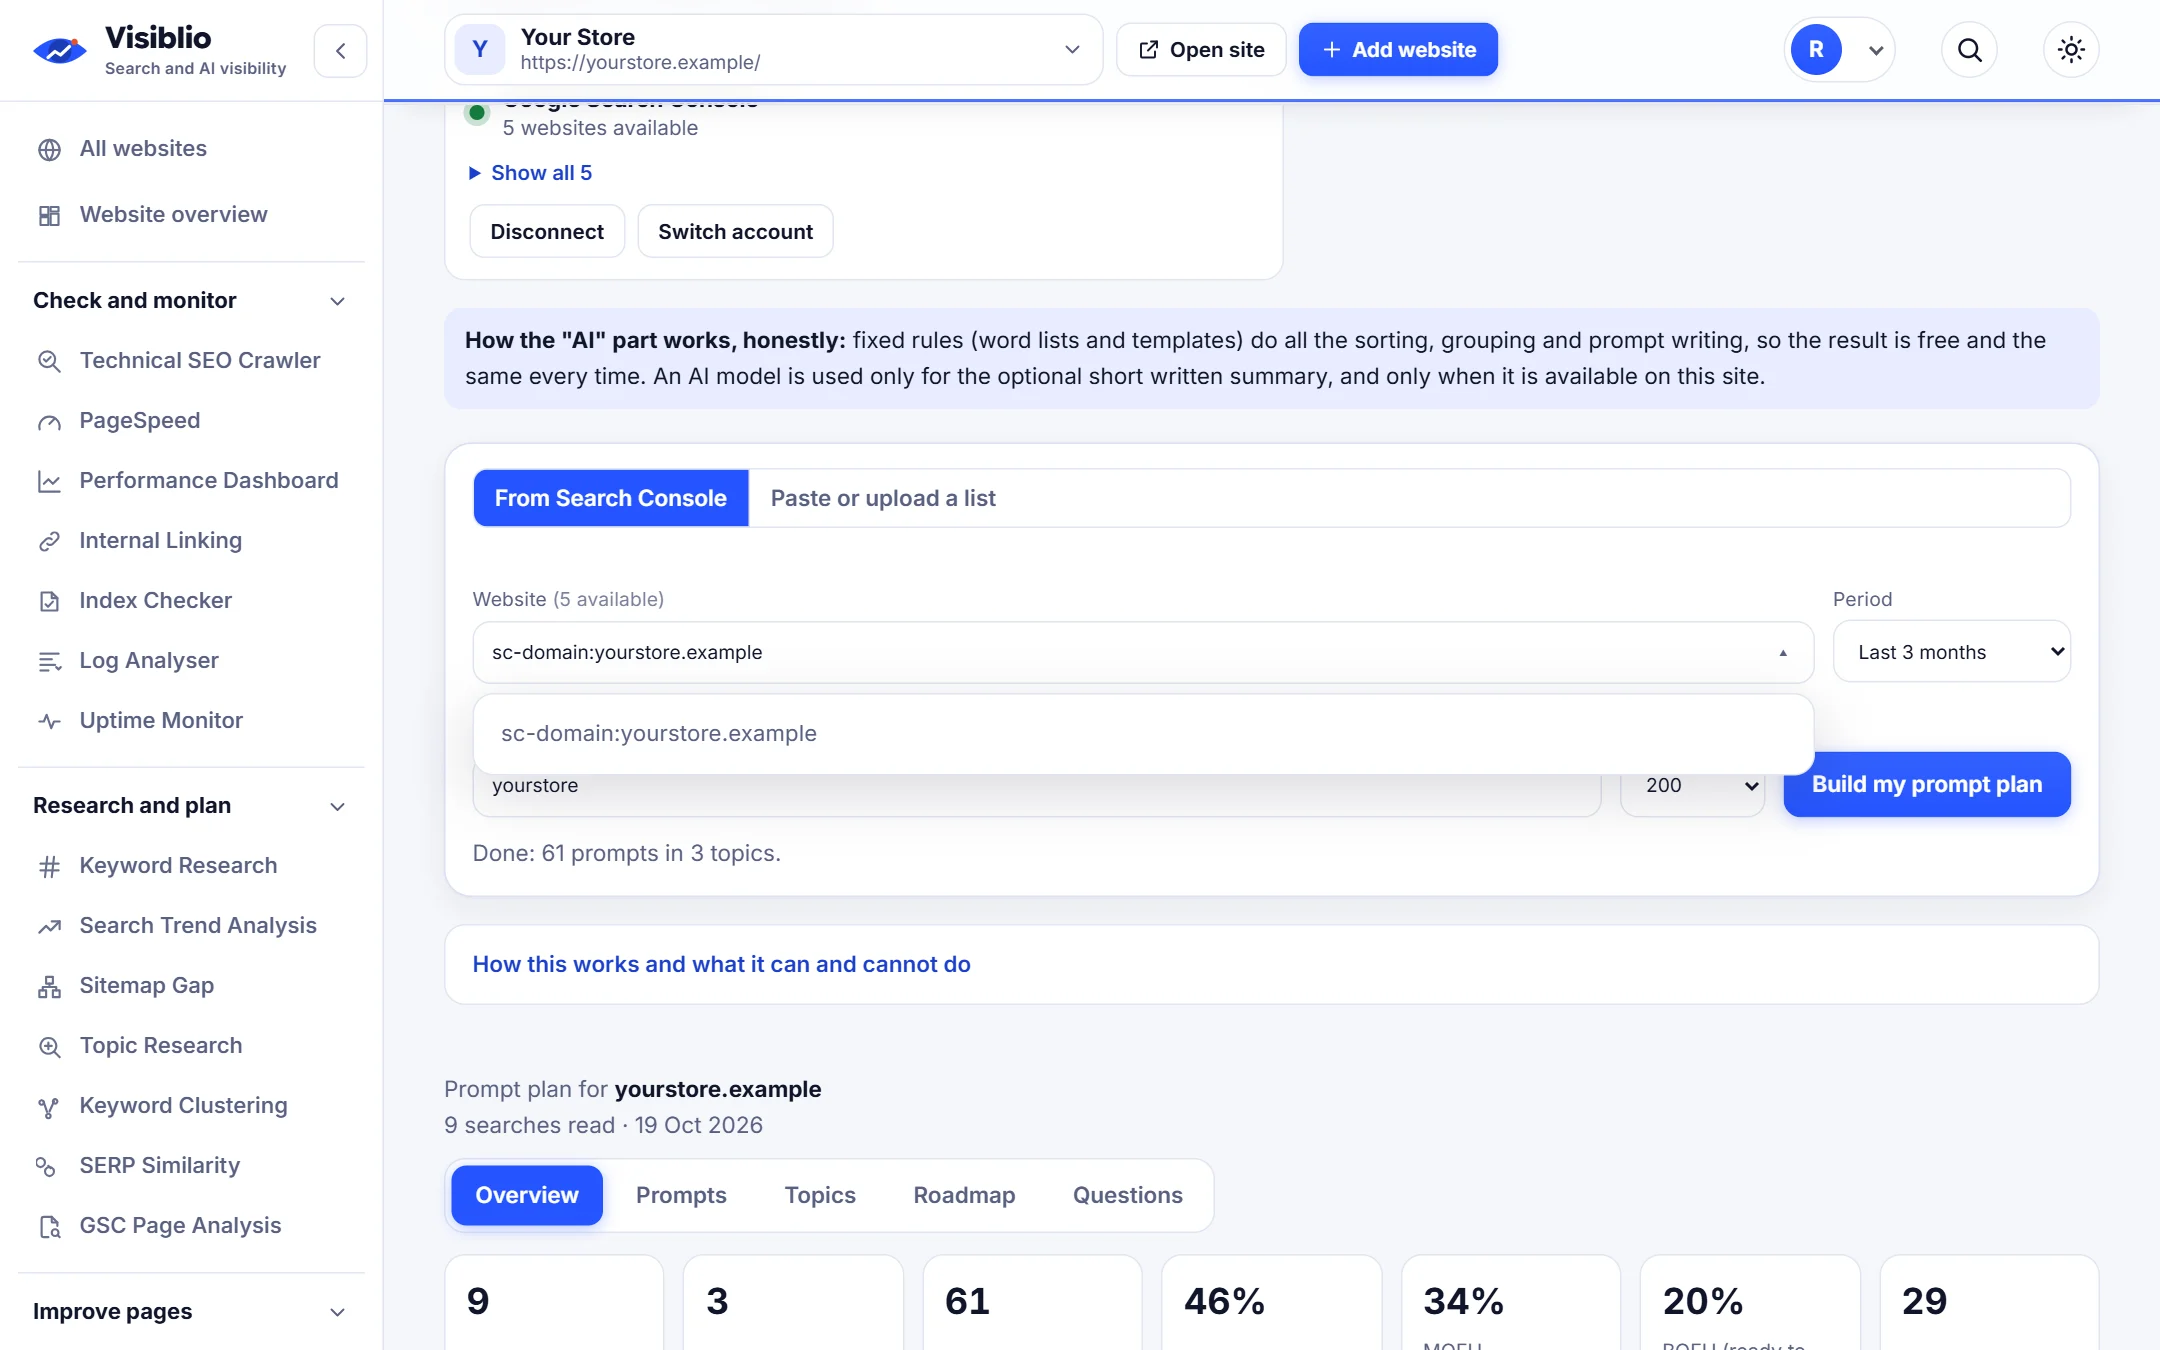The image size is (2160, 1350).
Task: Click the Performance Dashboard chart icon
Action: coord(49,481)
